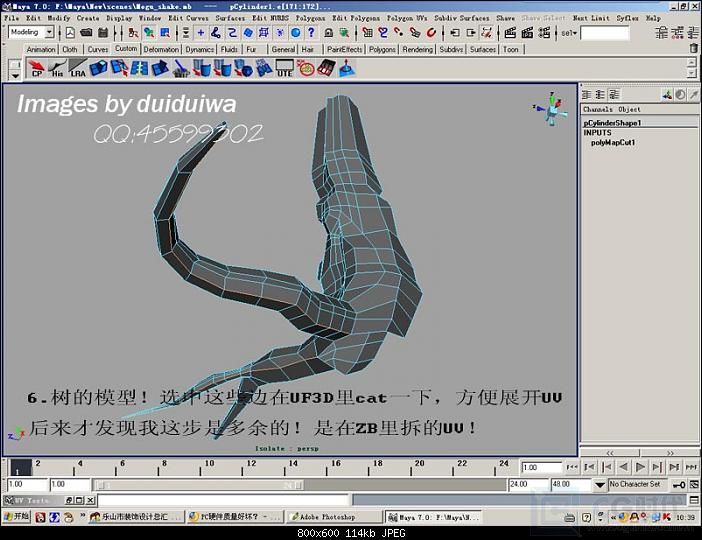The width and height of the screenshot is (702, 540).
Task: Open the sel field mode dropdown
Action: point(569,33)
